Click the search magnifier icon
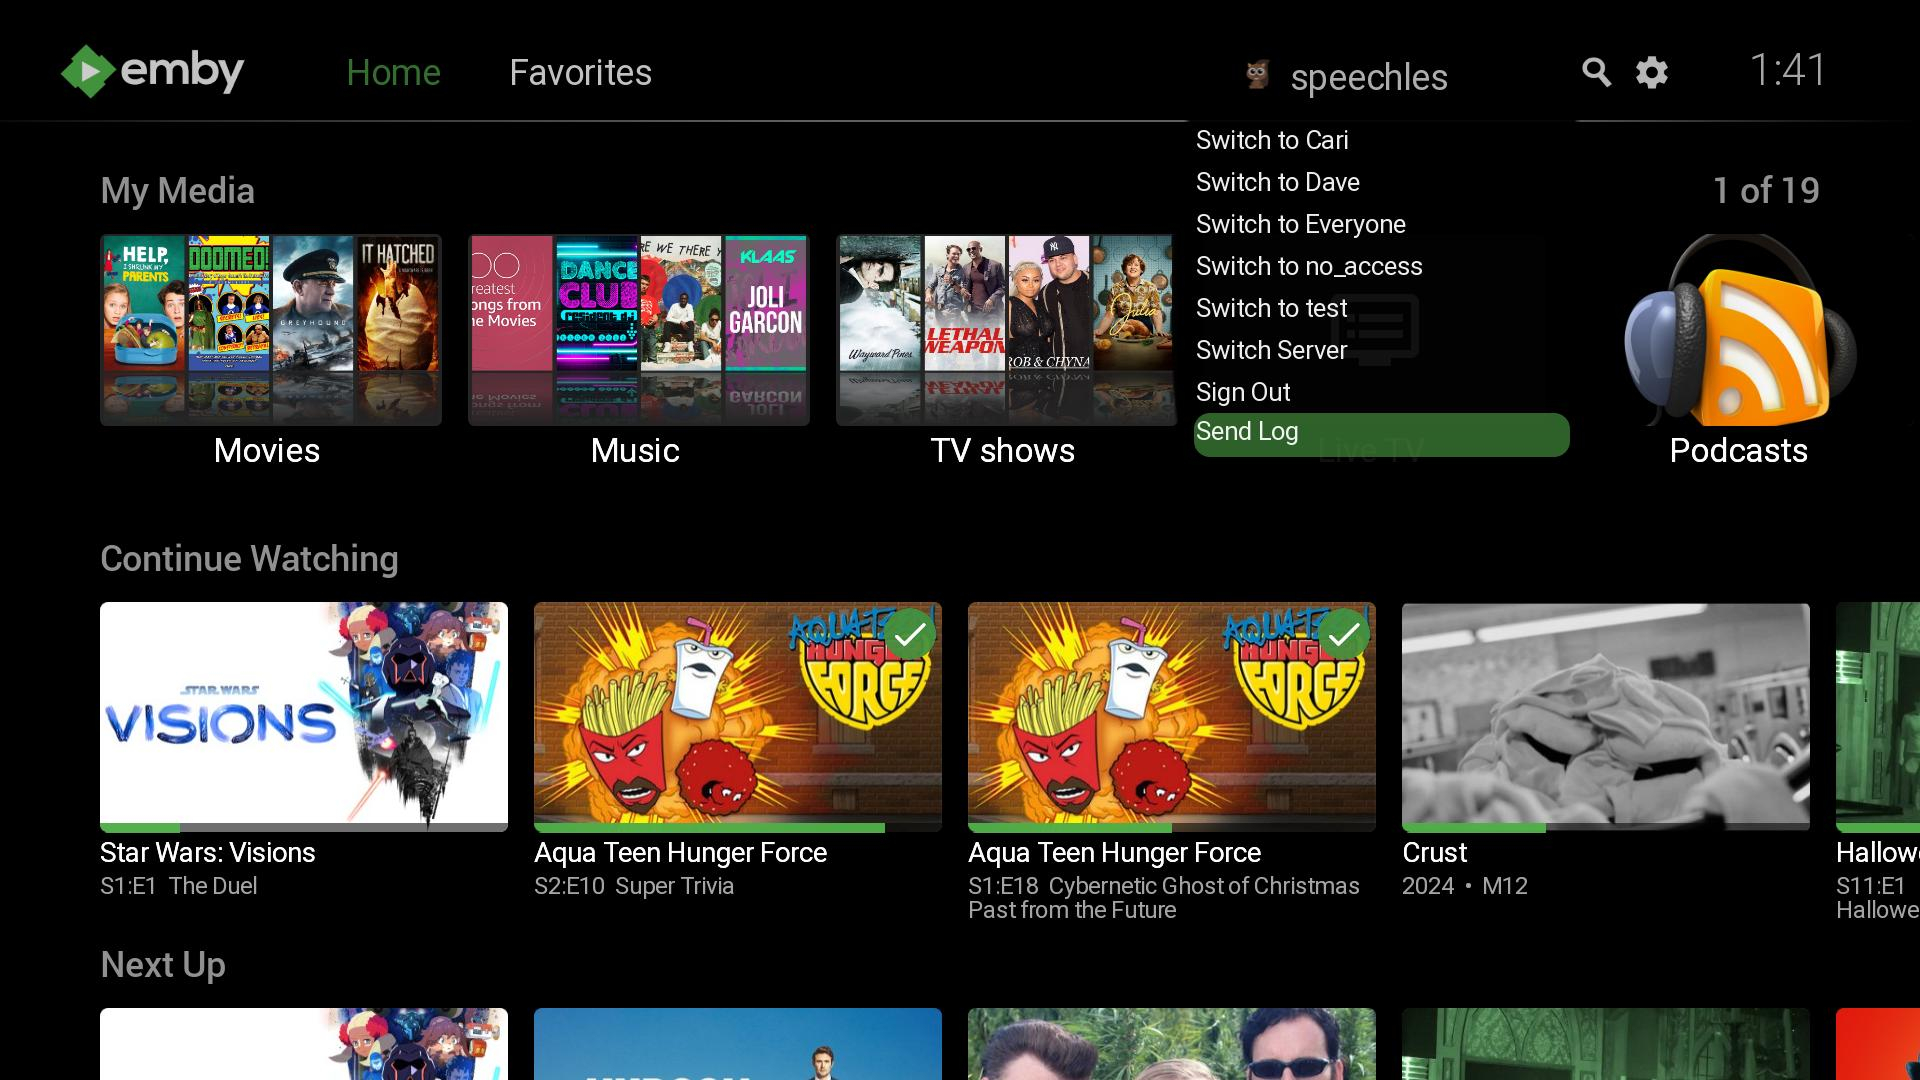The width and height of the screenshot is (1920, 1080). click(x=1596, y=72)
